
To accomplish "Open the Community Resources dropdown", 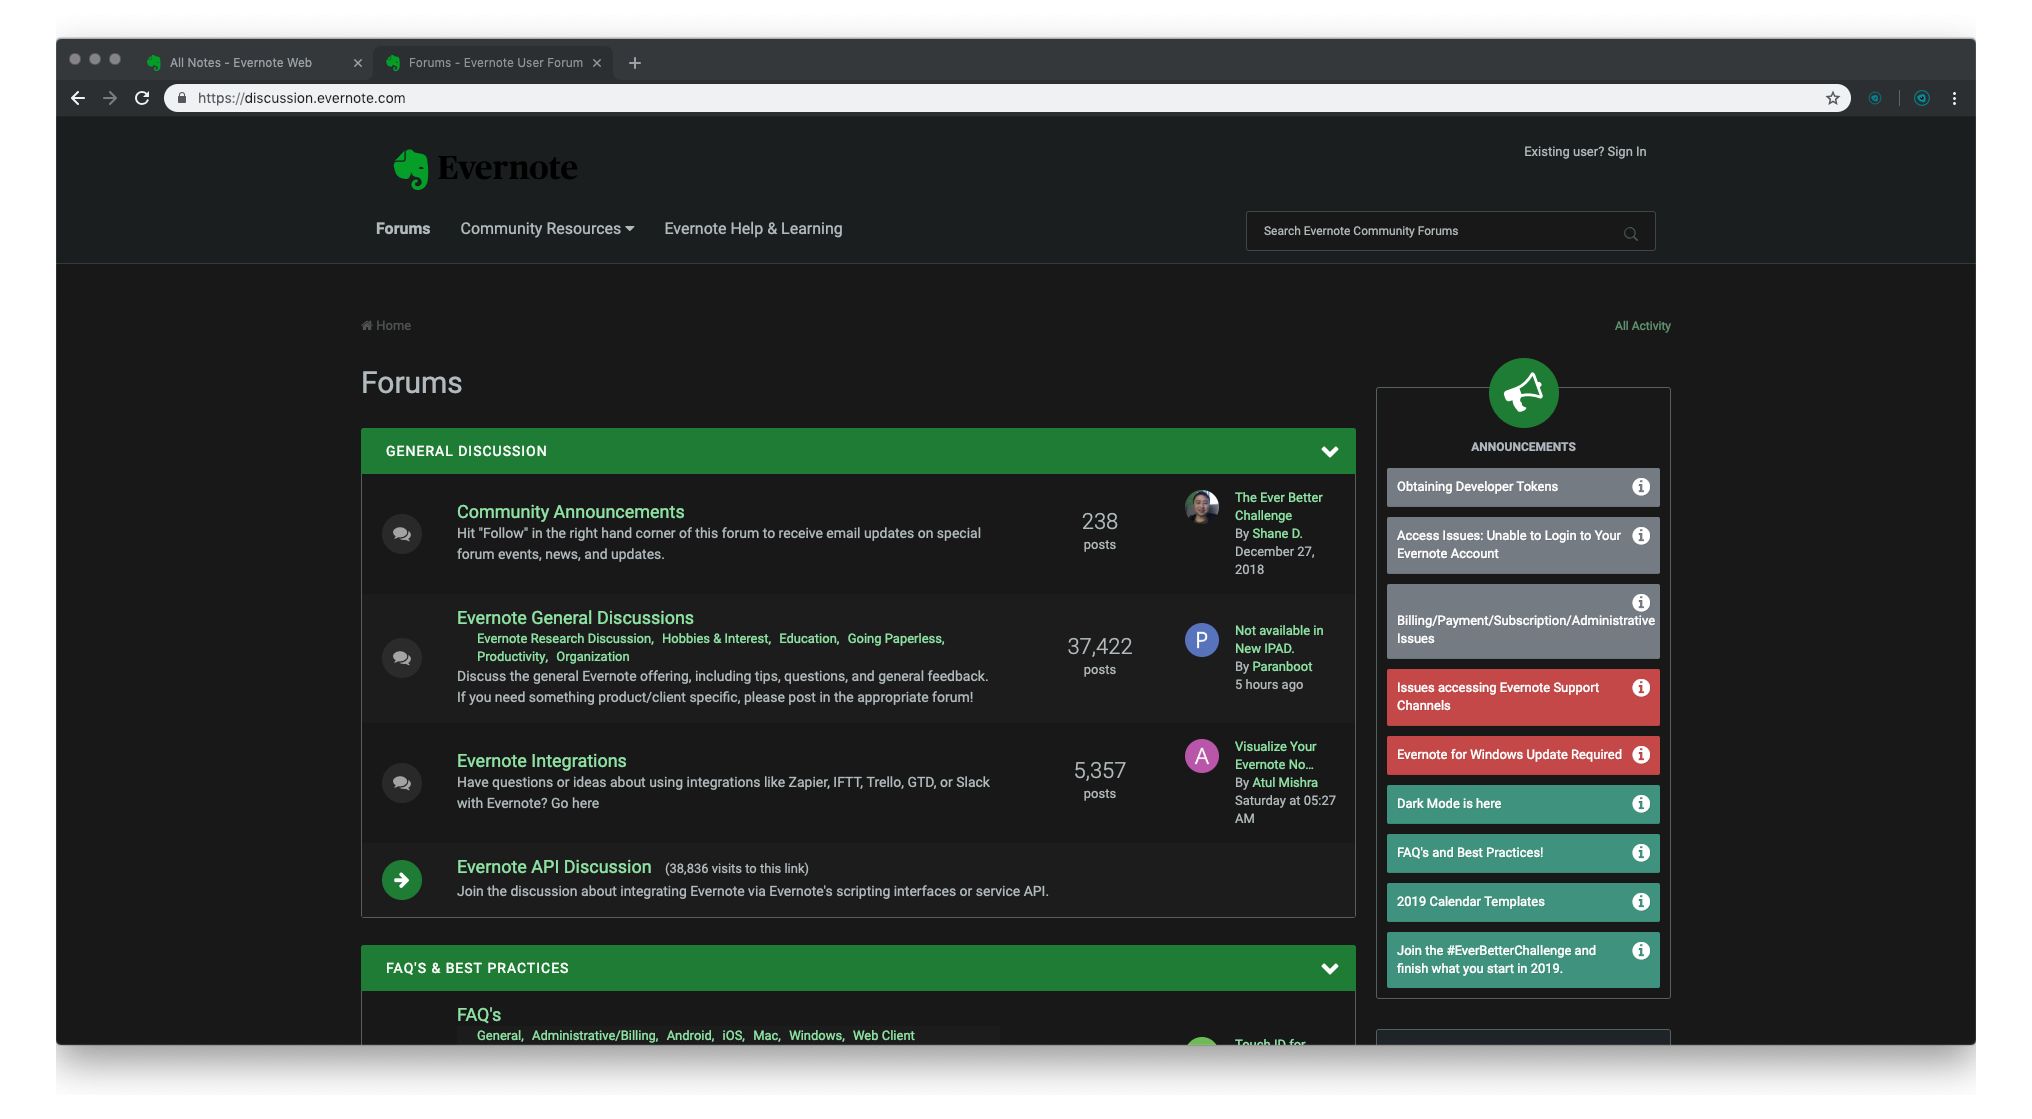I will [x=547, y=229].
